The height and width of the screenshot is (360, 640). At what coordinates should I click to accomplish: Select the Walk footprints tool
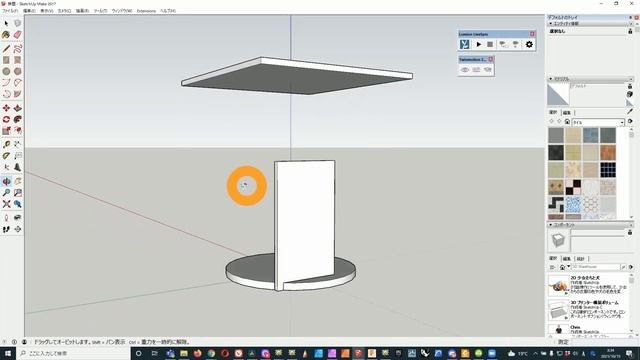pos(6,229)
